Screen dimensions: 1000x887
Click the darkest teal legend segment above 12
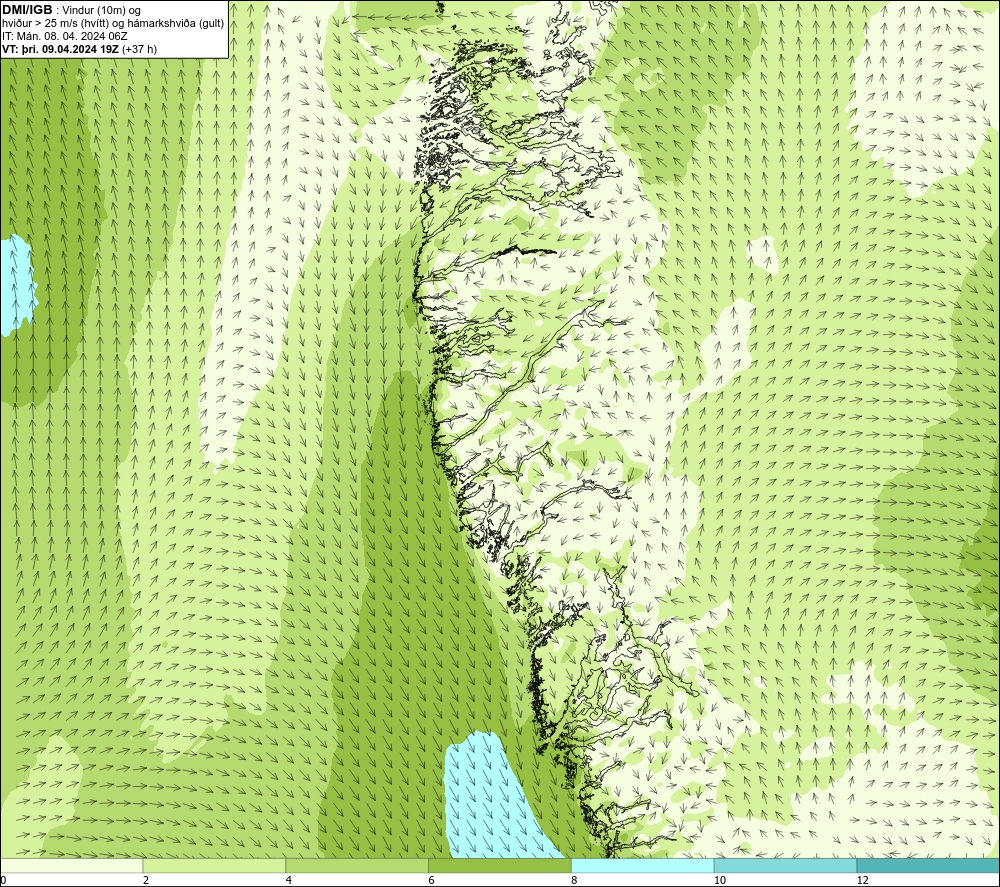(x=929, y=865)
